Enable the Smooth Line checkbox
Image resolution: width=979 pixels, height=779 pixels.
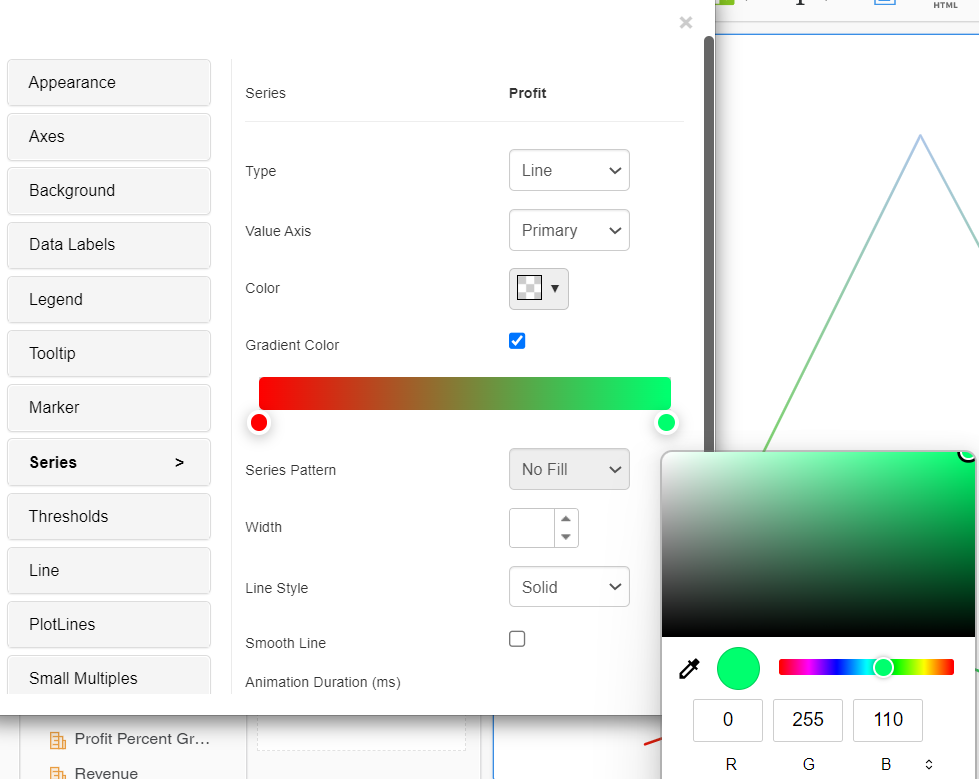click(517, 638)
